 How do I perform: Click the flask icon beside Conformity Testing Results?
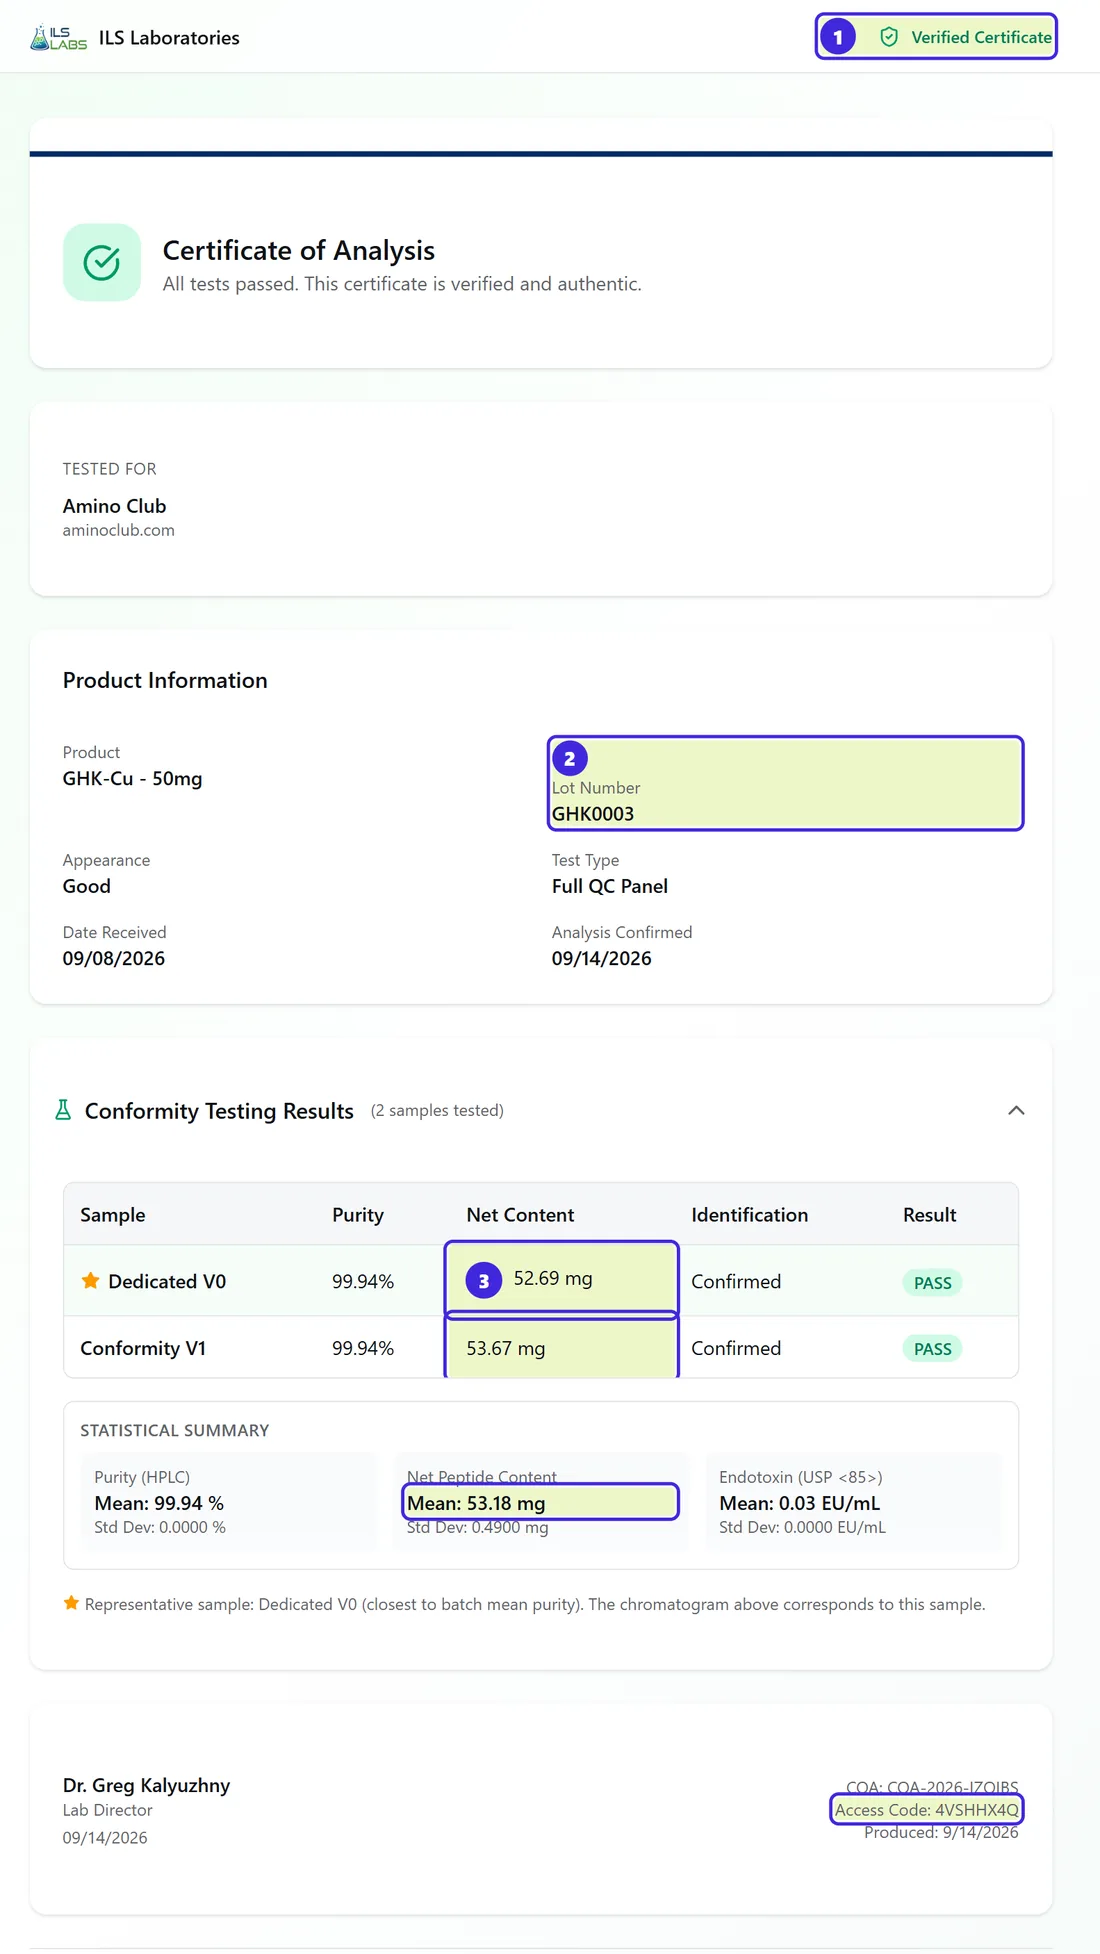point(63,1110)
